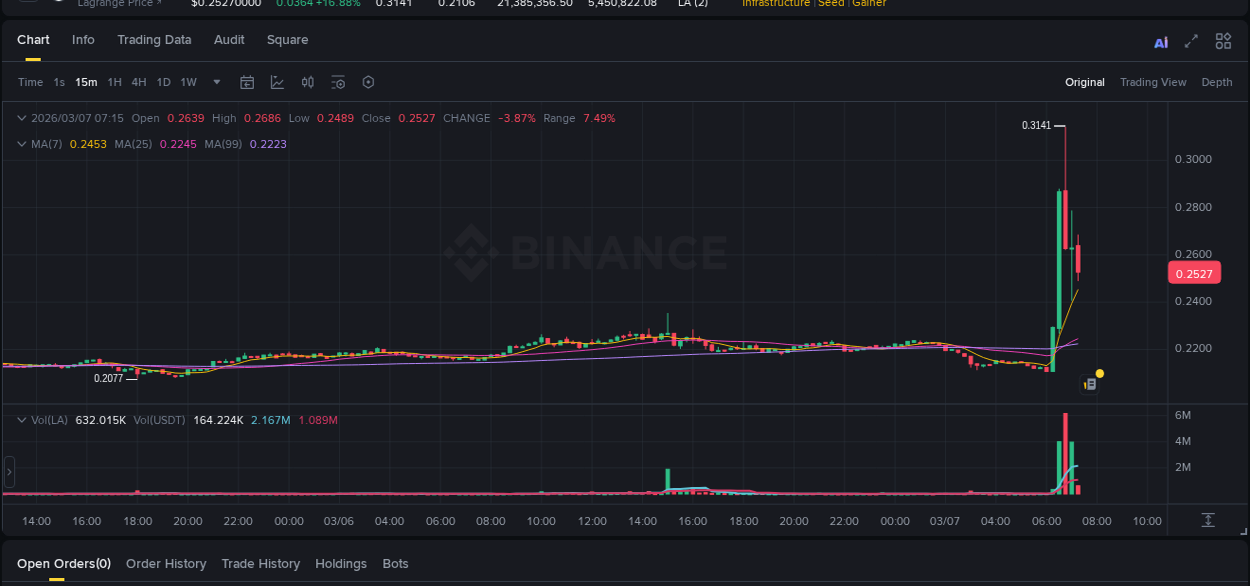Collapse the MA indicator row

pyautogui.click(x=20, y=143)
